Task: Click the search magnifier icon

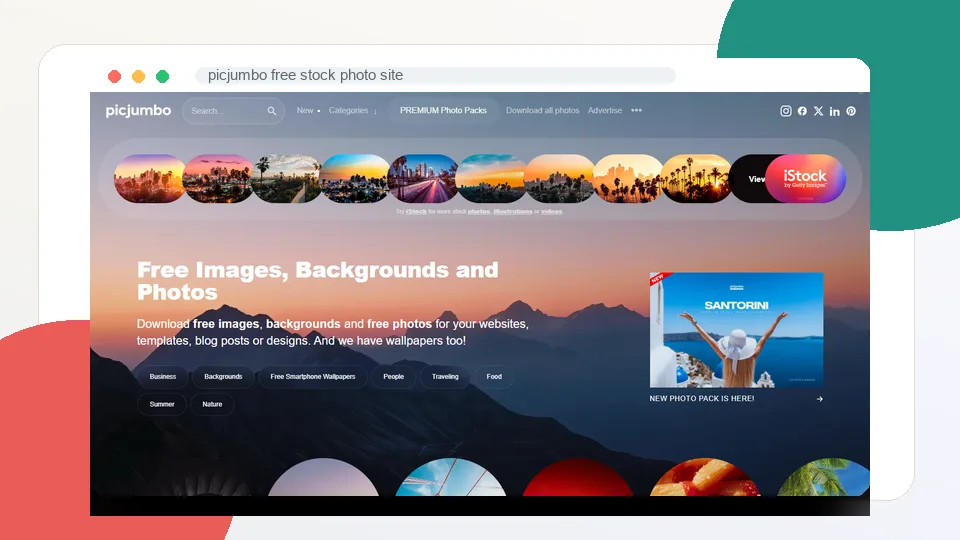Action: tap(272, 111)
